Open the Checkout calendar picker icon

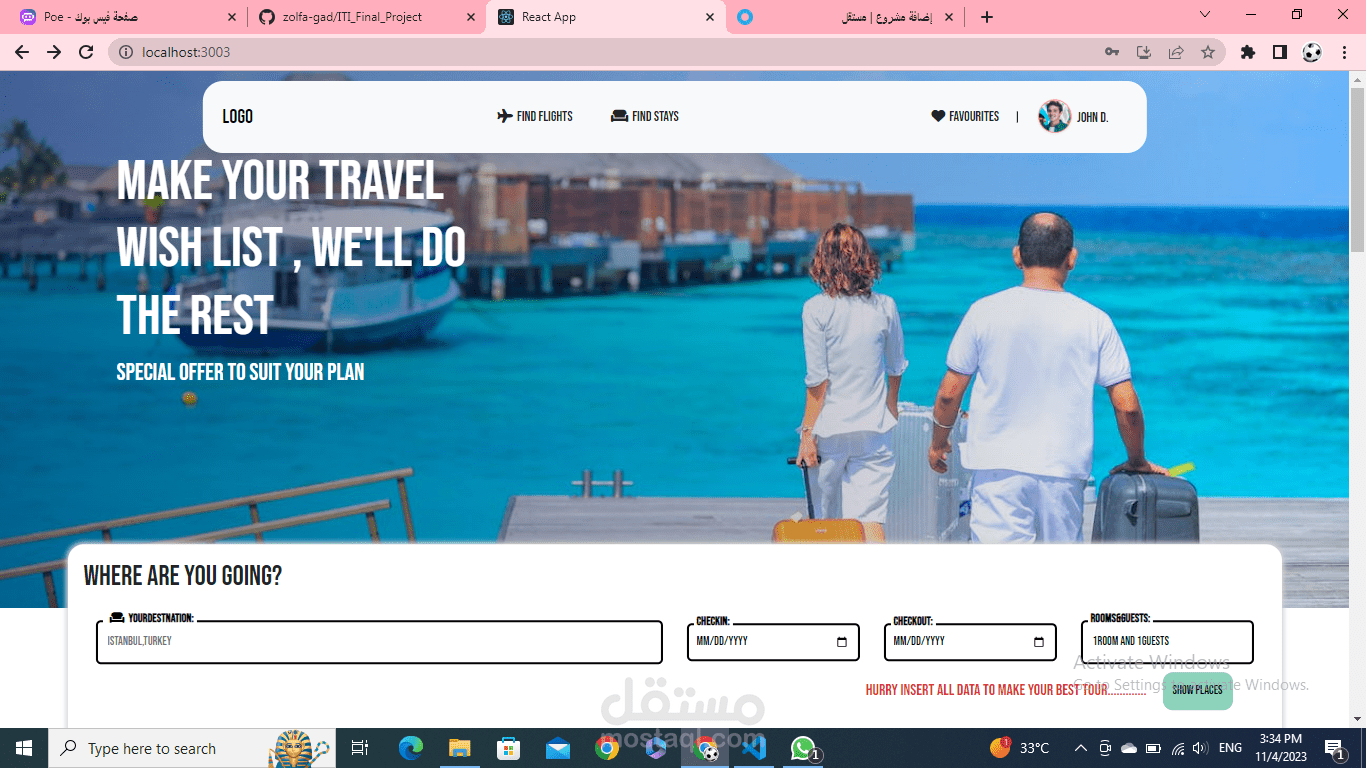[x=1038, y=642]
